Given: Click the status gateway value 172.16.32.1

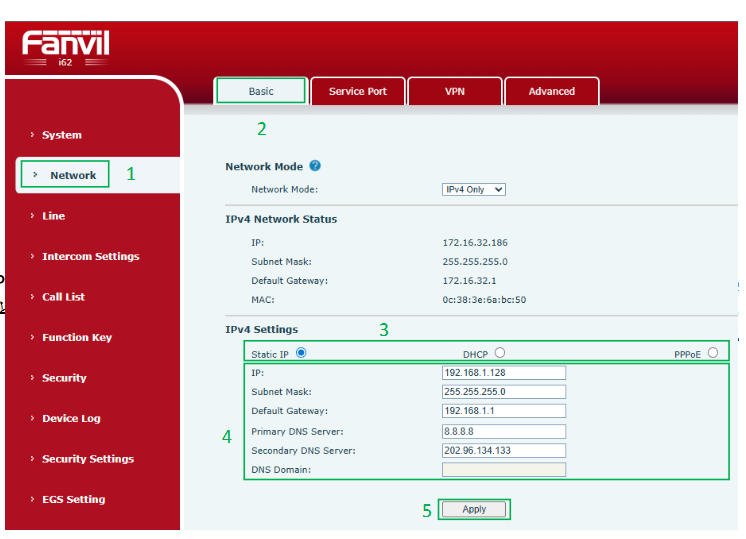Looking at the screenshot, I should click(469, 281).
